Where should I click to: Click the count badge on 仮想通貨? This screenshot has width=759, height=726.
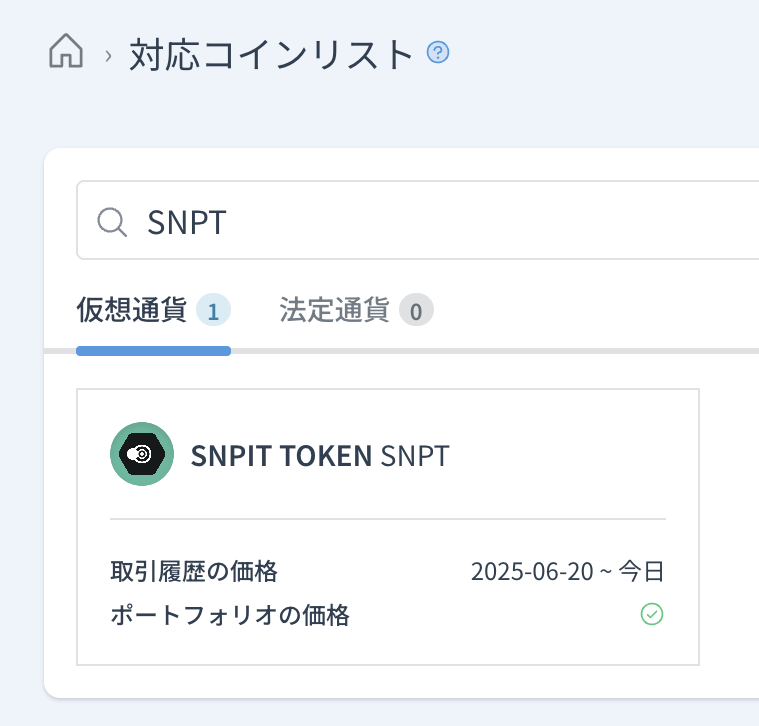coord(213,311)
